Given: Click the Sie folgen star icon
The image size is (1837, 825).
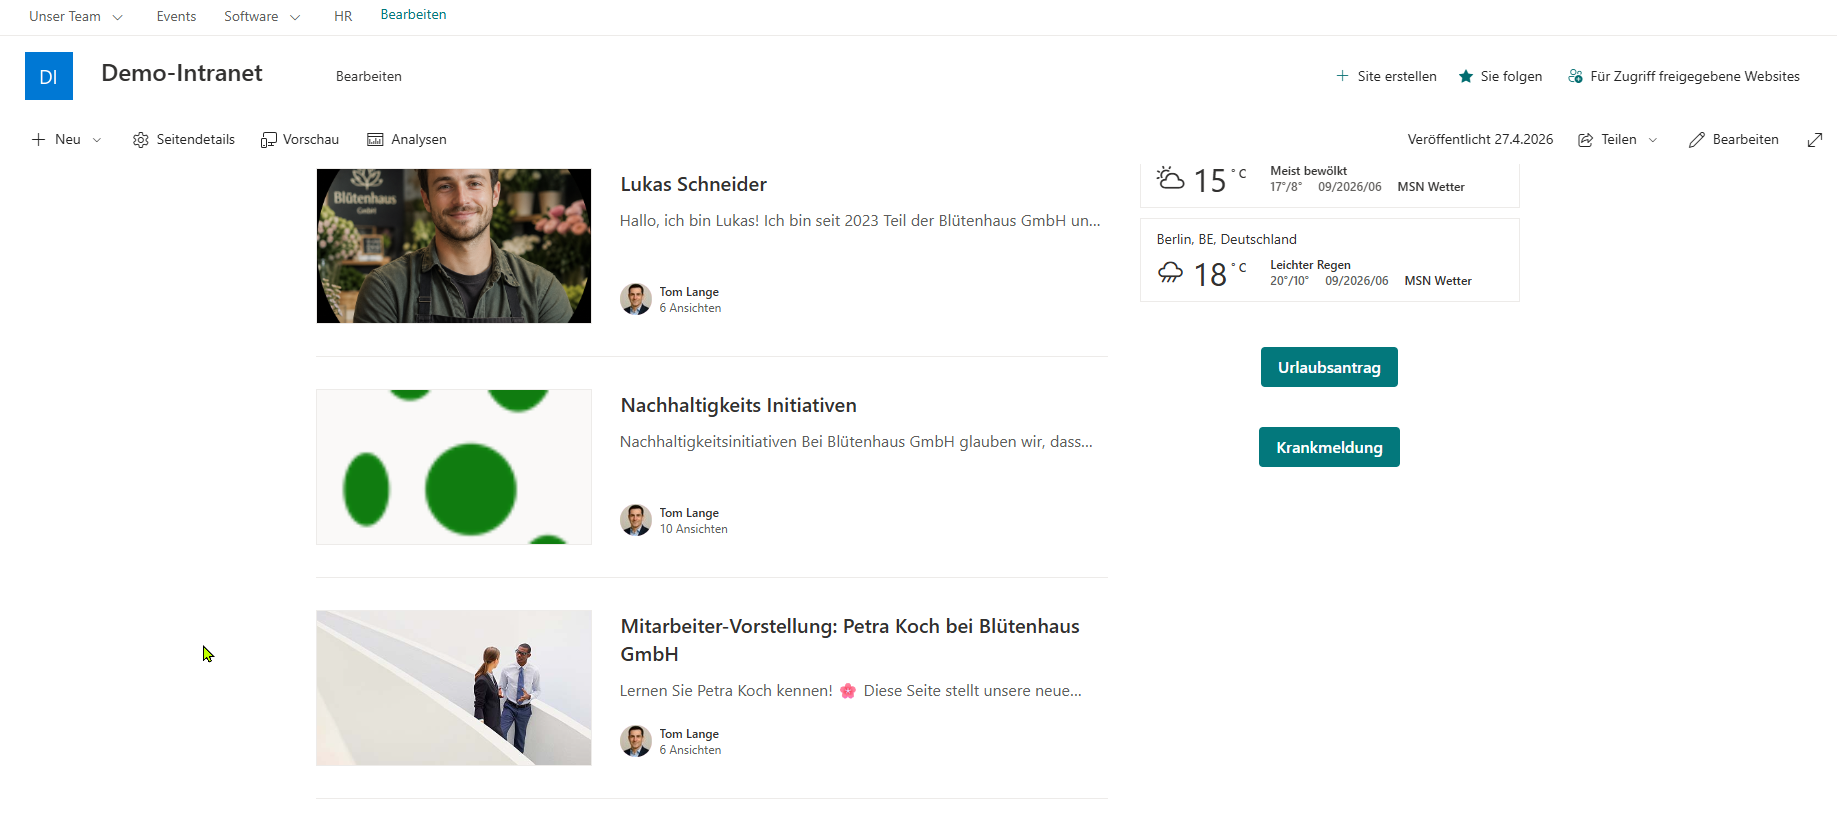Looking at the screenshot, I should (x=1466, y=77).
